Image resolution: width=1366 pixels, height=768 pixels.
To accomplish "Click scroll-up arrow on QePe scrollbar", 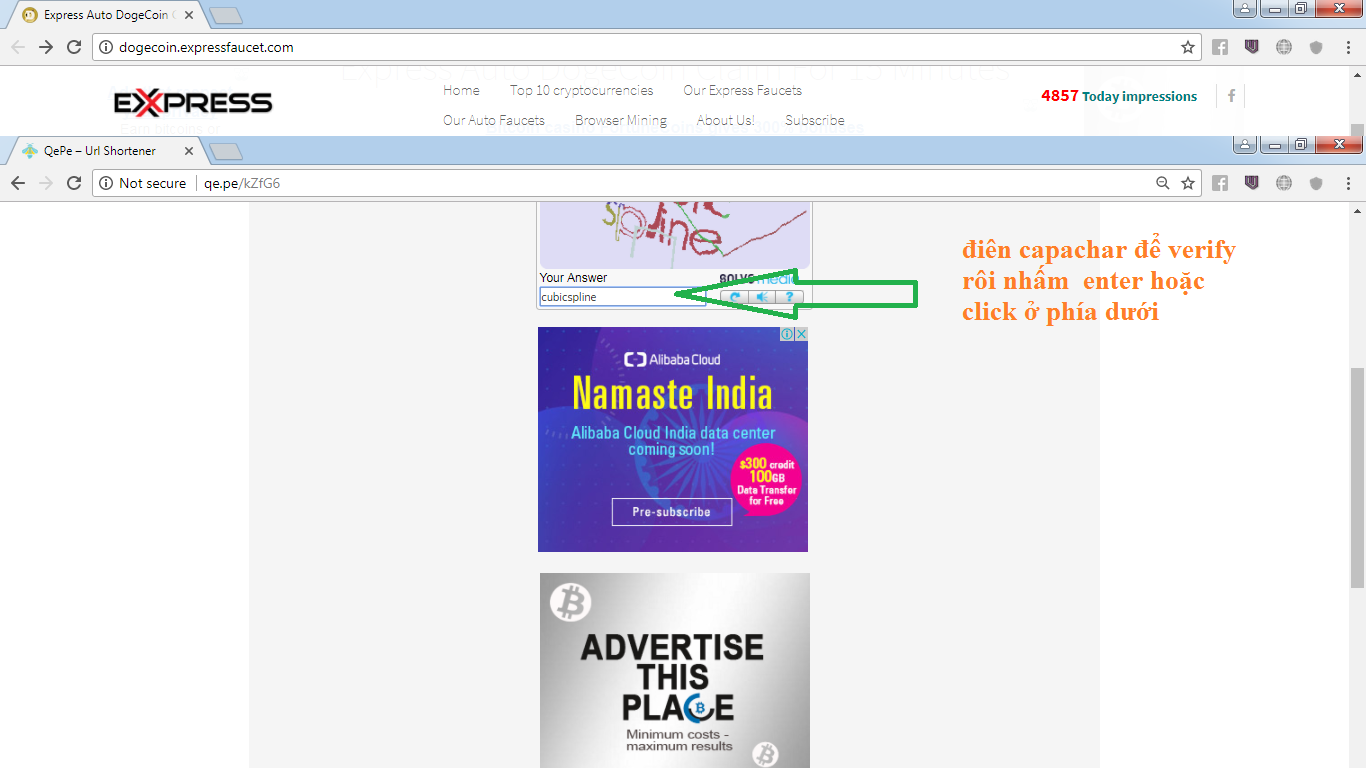I will click(x=1357, y=211).
